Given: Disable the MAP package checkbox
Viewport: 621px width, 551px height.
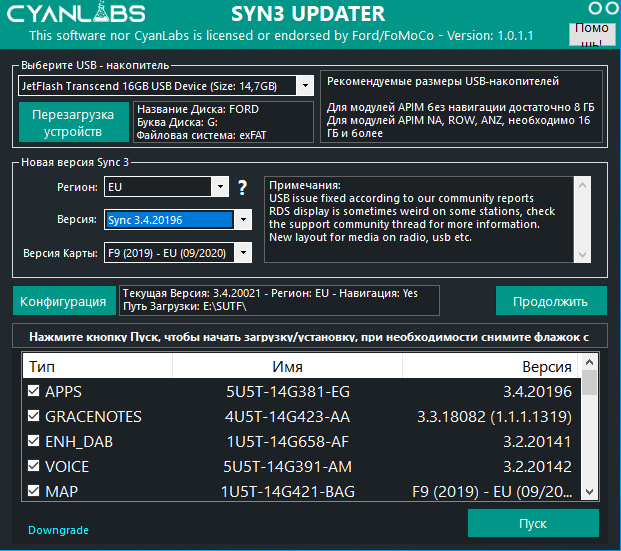Looking at the screenshot, I should coord(34,491).
